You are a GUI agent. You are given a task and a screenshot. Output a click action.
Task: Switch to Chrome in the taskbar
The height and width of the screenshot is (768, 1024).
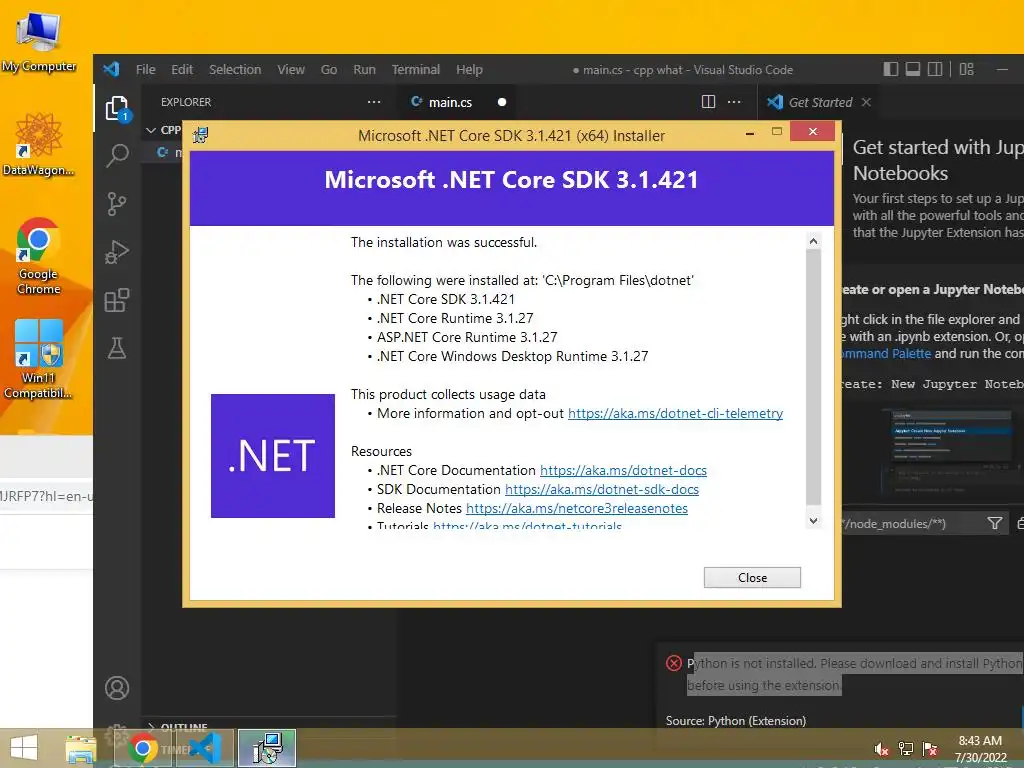point(142,748)
